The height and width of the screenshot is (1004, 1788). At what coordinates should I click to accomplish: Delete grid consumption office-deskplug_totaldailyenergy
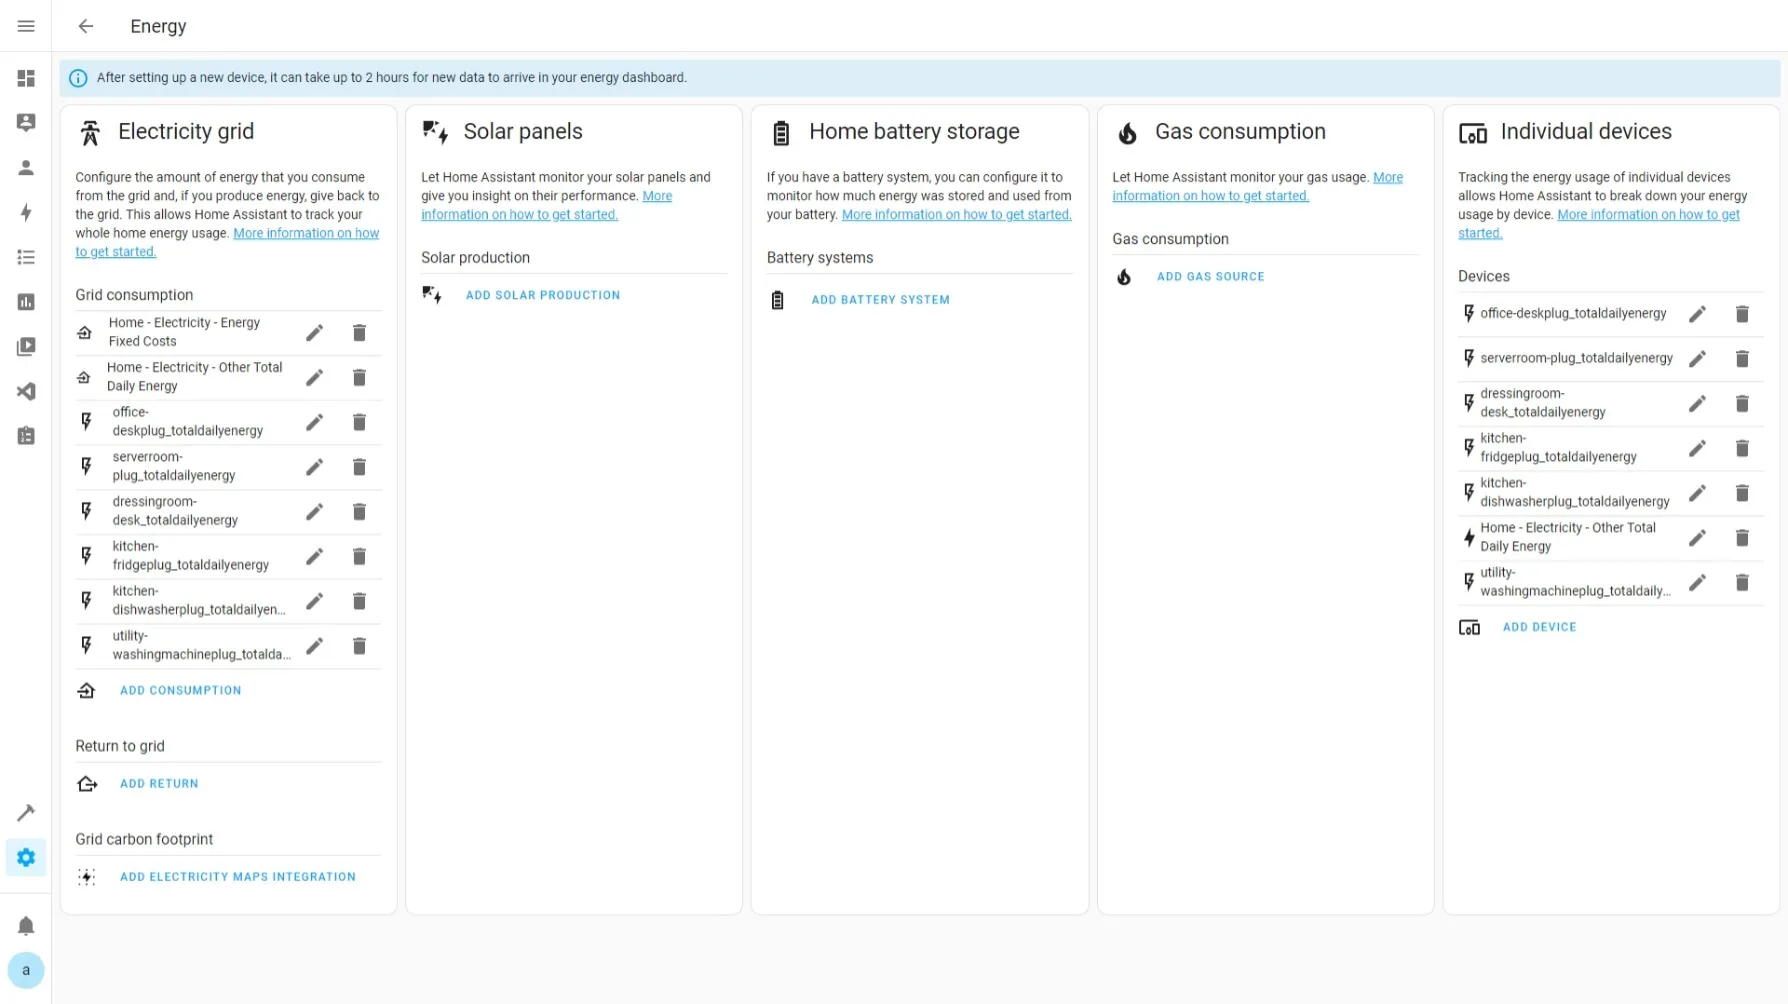[x=359, y=422]
